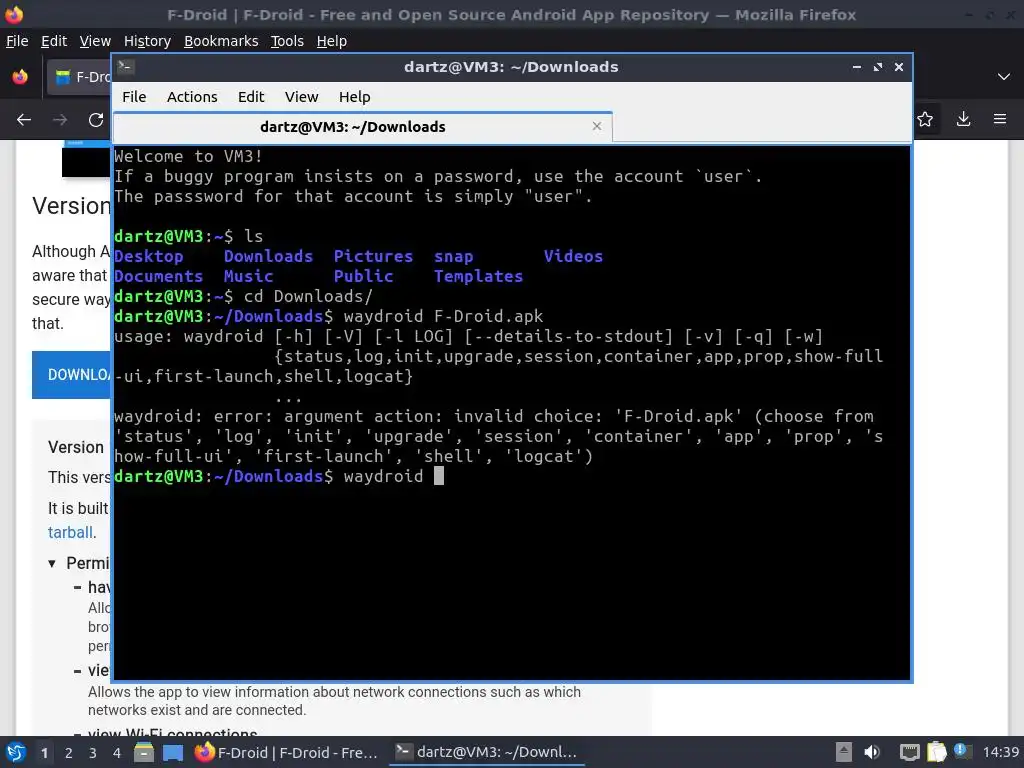The height and width of the screenshot is (768, 1024).
Task: Open the Firefox downloads panel
Action: pos(963,119)
